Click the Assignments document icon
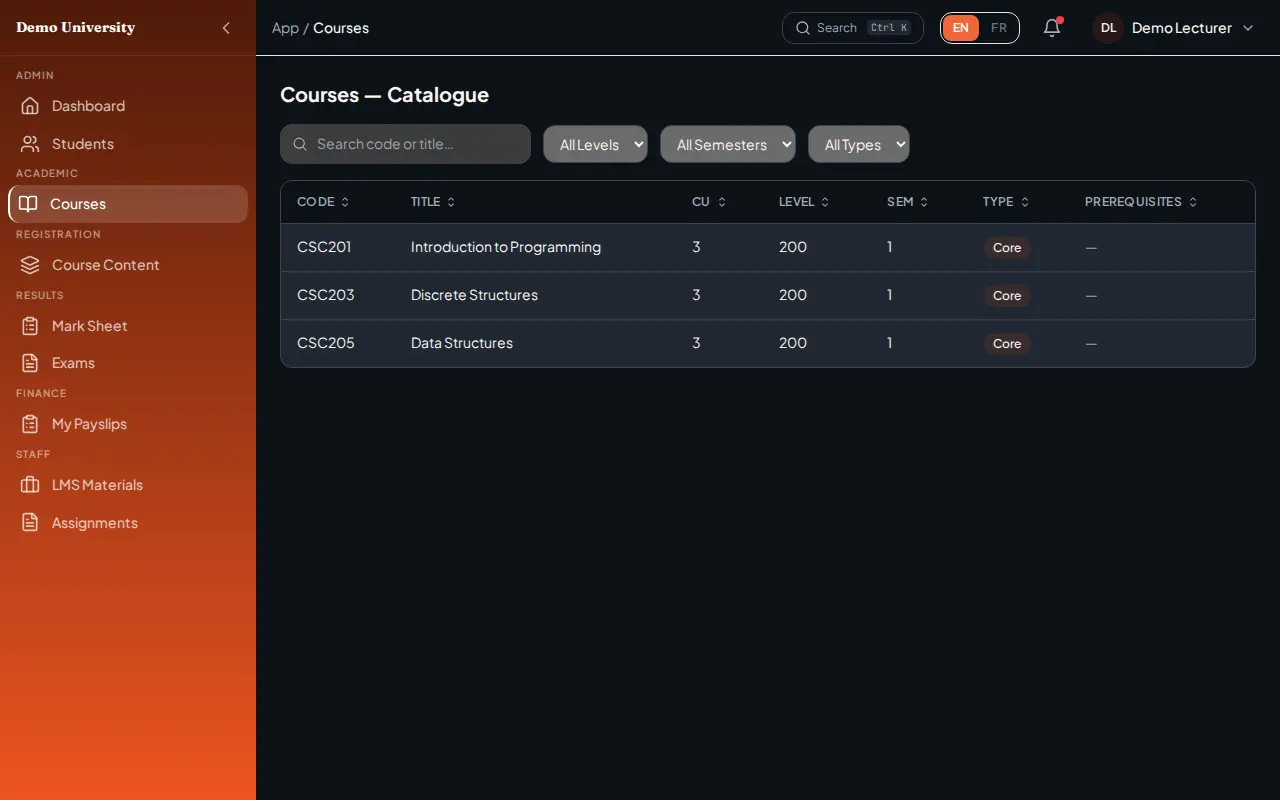Screen dimensions: 1280x800 click(x=30, y=523)
